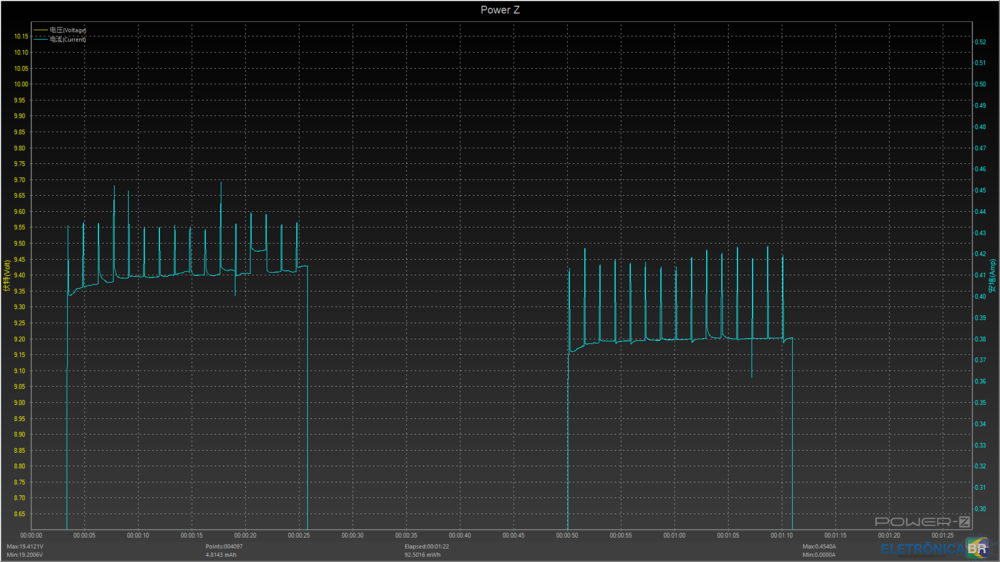This screenshot has width=1000, height=562.
Task: Click the yellow Voltage legend line
Action: (x=41, y=31)
